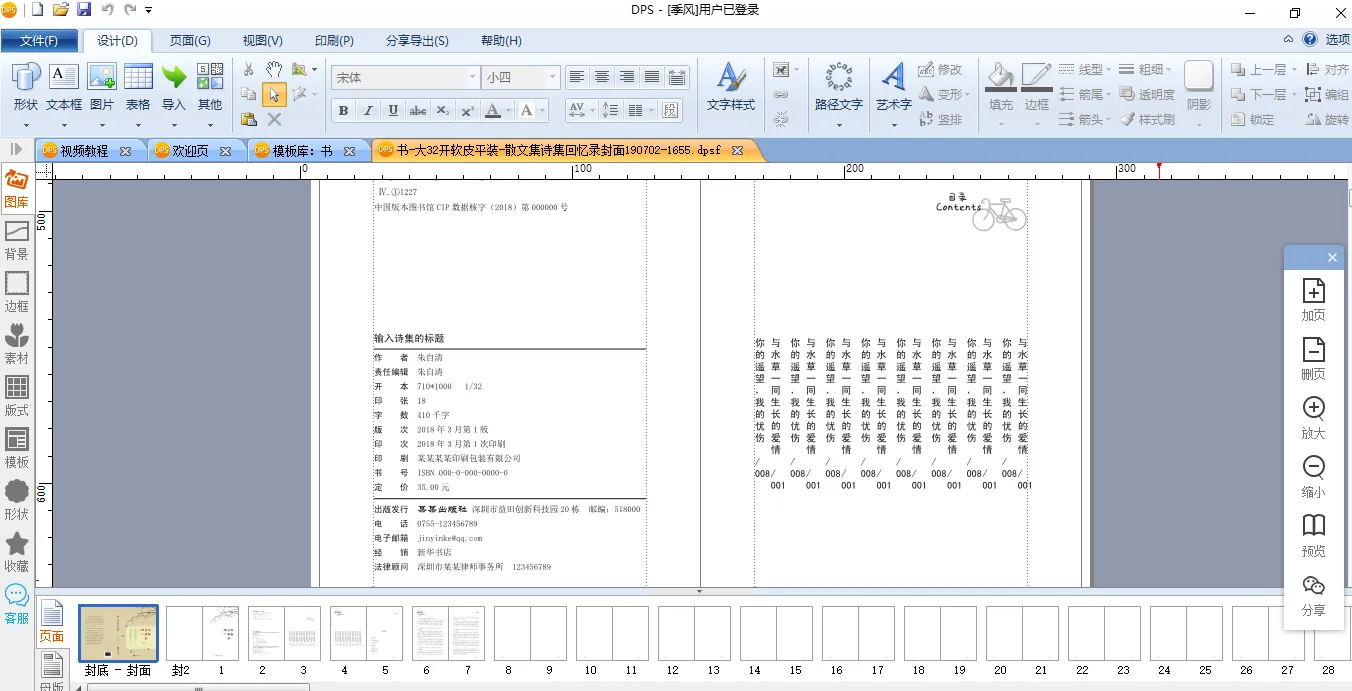Open 预览 preview from the floating panel

point(1313,535)
